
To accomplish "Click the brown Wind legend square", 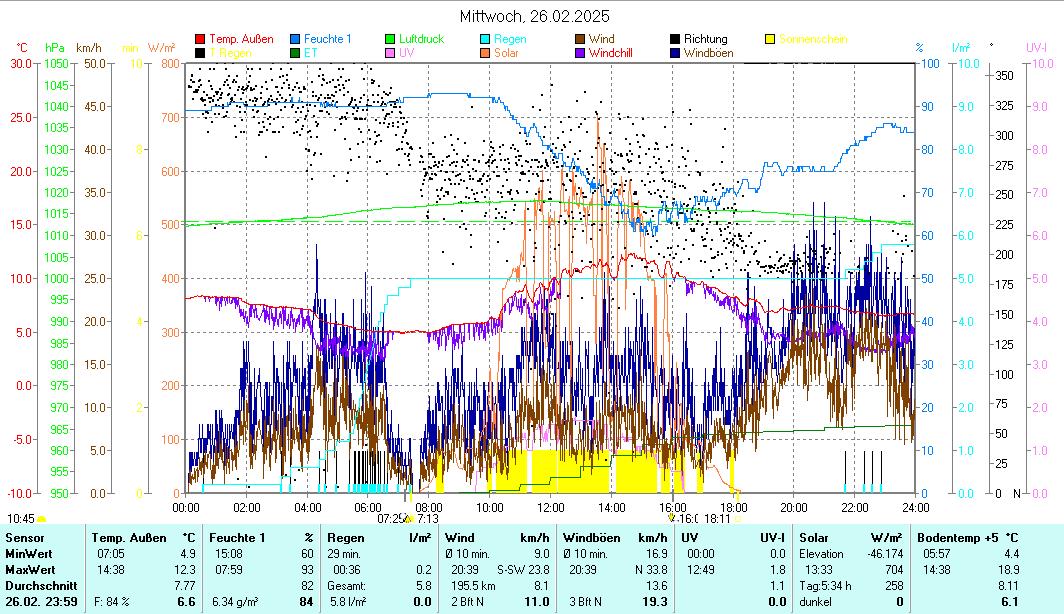I will [x=580, y=39].
